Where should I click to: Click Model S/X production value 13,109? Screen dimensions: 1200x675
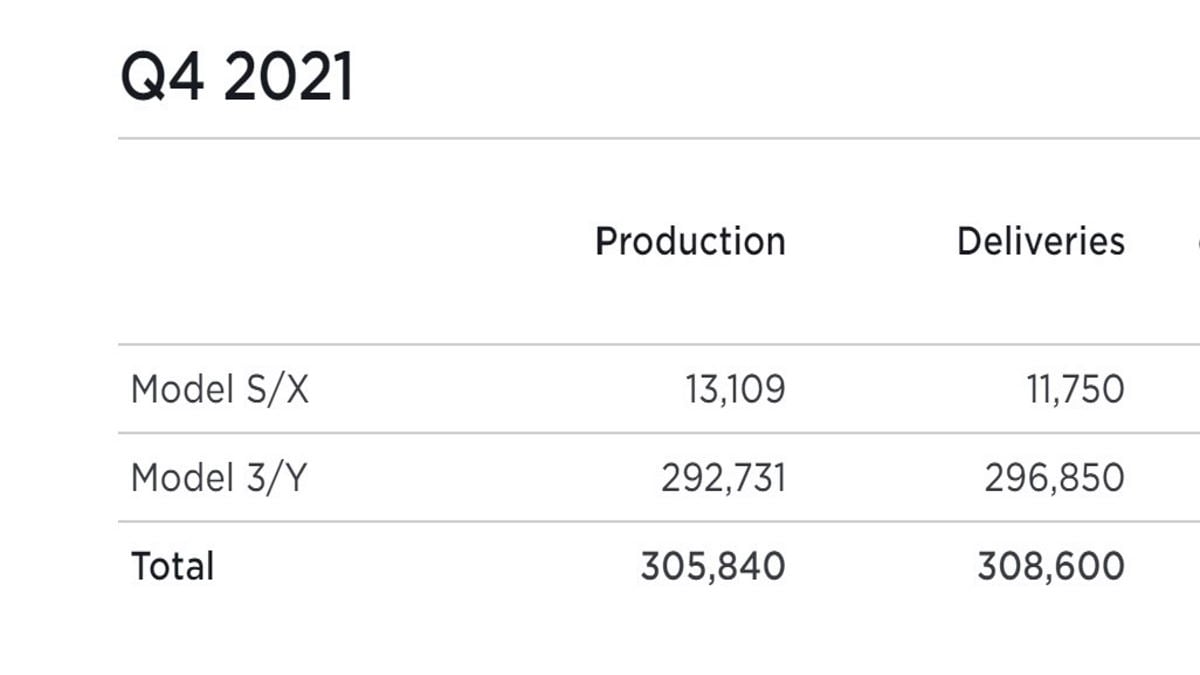click(x=735, y=389)
